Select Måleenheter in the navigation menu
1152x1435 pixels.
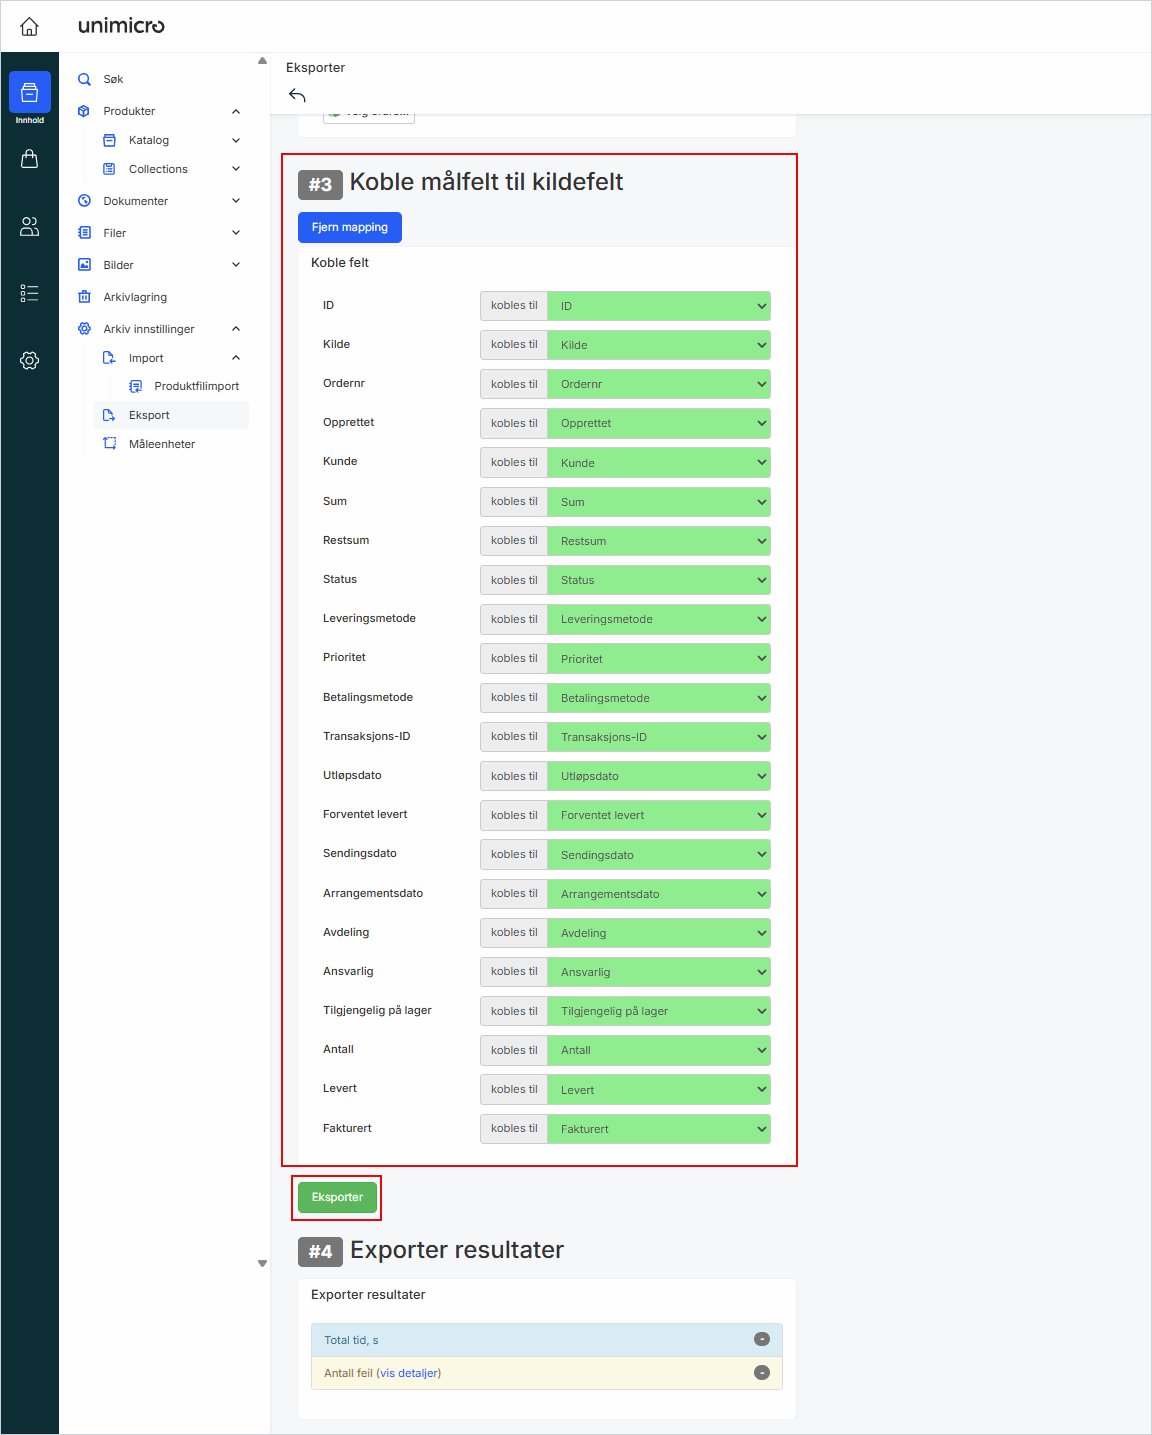click(161, 444)
